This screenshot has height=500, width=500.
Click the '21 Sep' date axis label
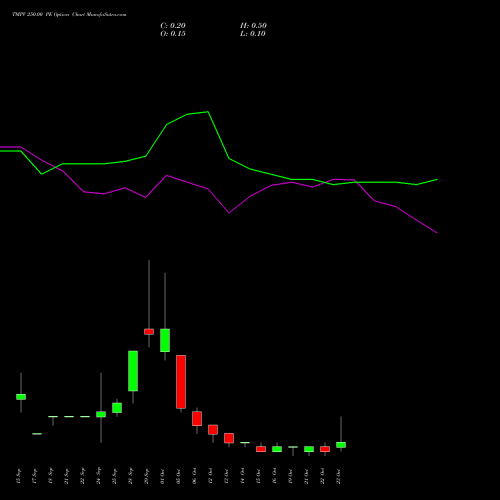click(x=66, y=476)
